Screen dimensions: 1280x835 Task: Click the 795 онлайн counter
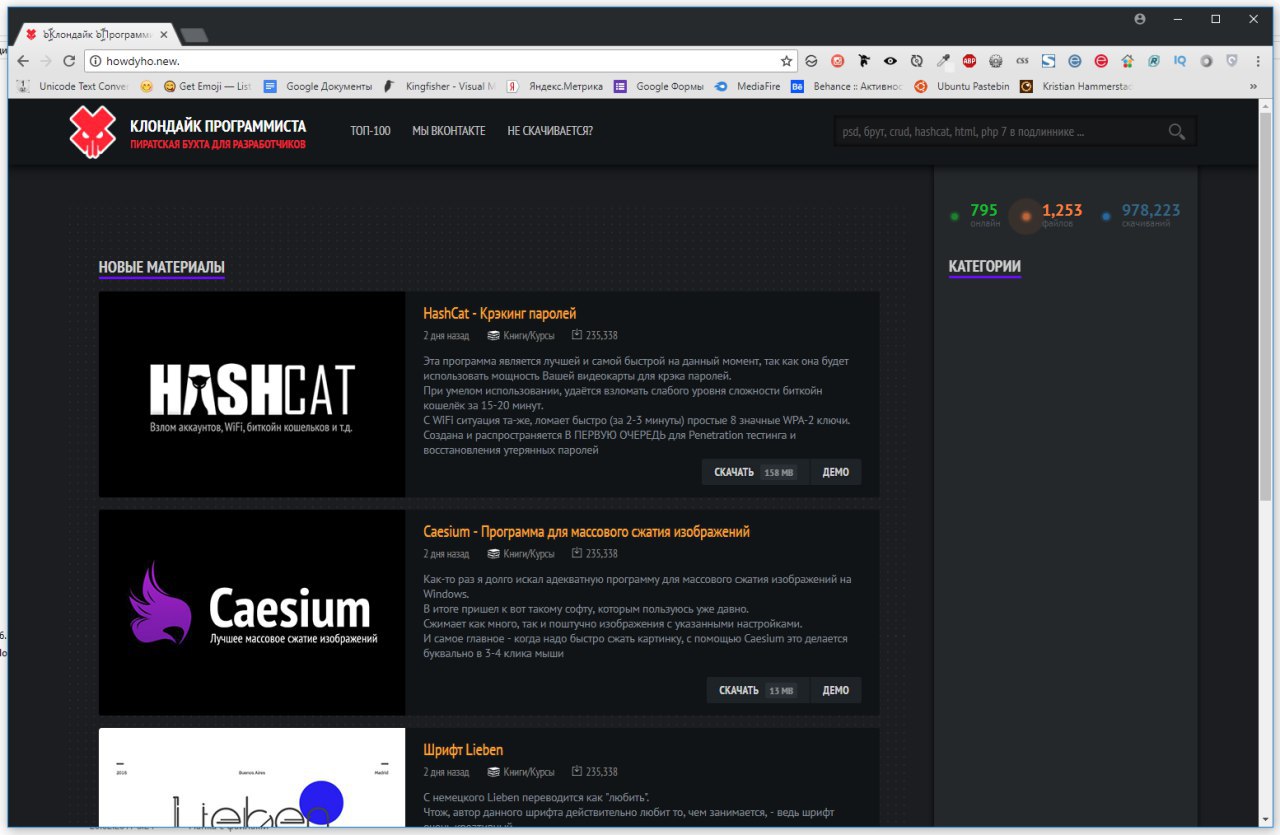pos(975,215)
